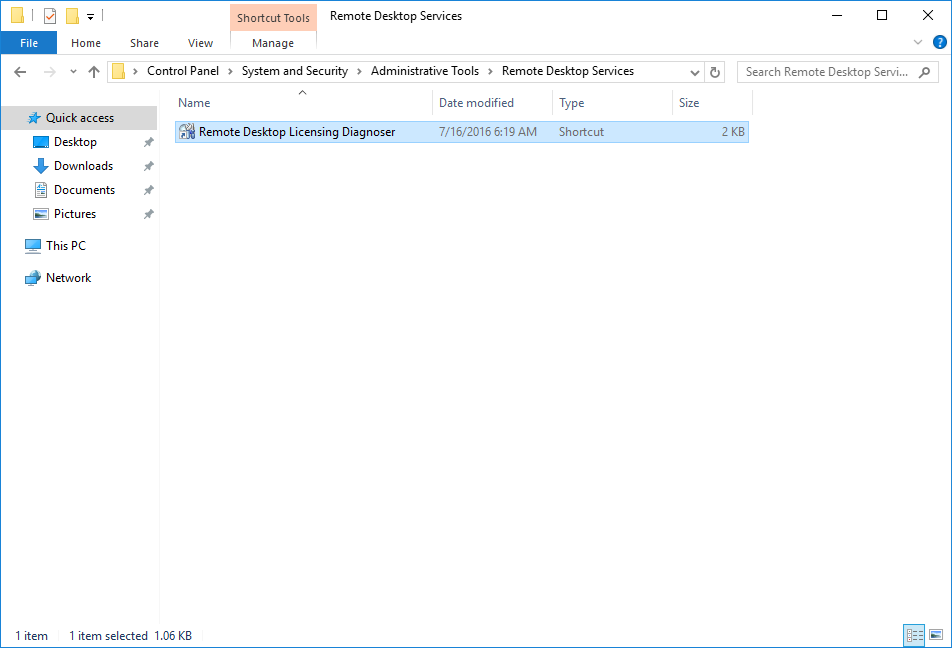Viewport: 952px width, 648px height.
Task: Switch to Details view in status bar
Action: coord(914,635)
